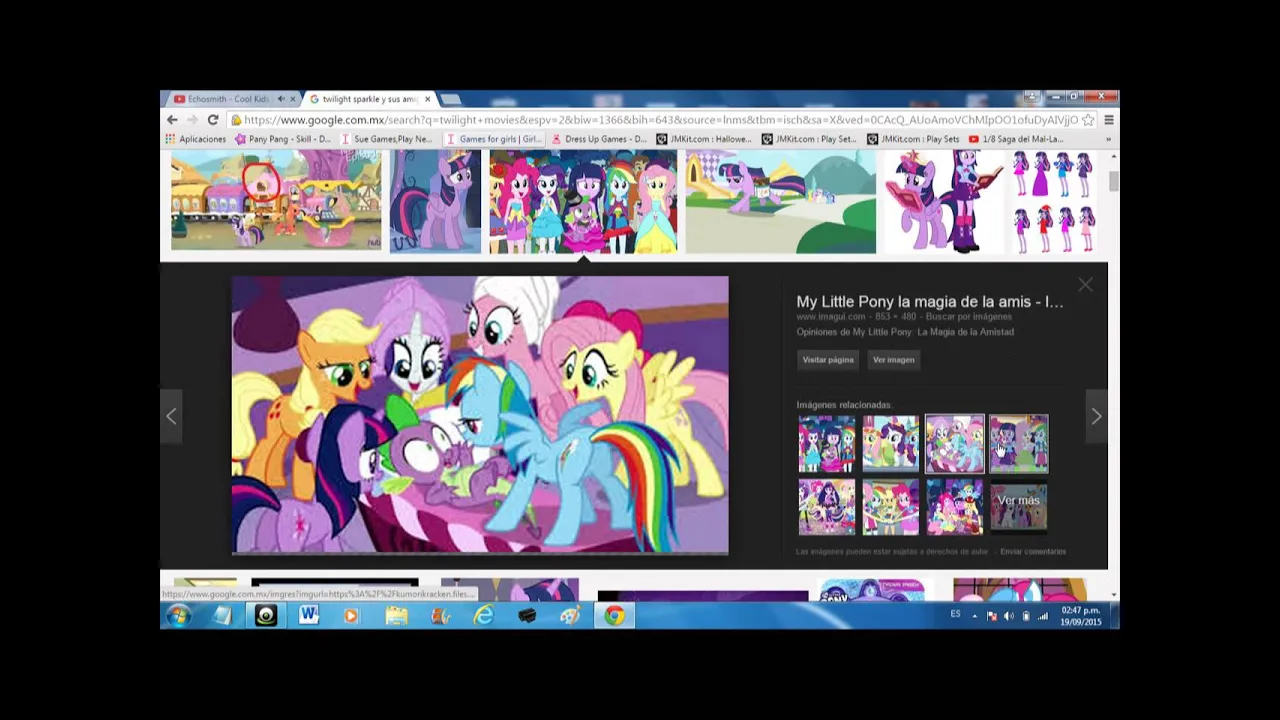Viewport: 1280px width, 720px height.
Task: Open the train station result image with the red circle
Action: pos(276,200)
